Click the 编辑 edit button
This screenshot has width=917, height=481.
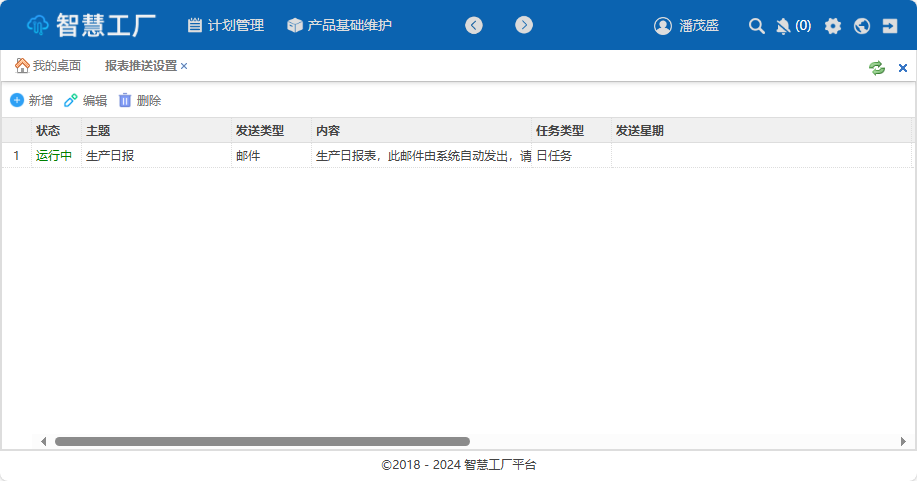85,100
